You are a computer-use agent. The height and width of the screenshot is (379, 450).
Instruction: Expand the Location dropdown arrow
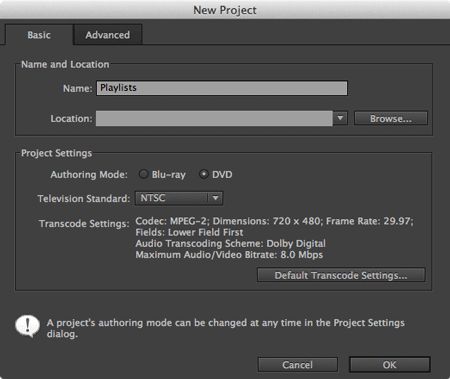click(x=340, y=118)
